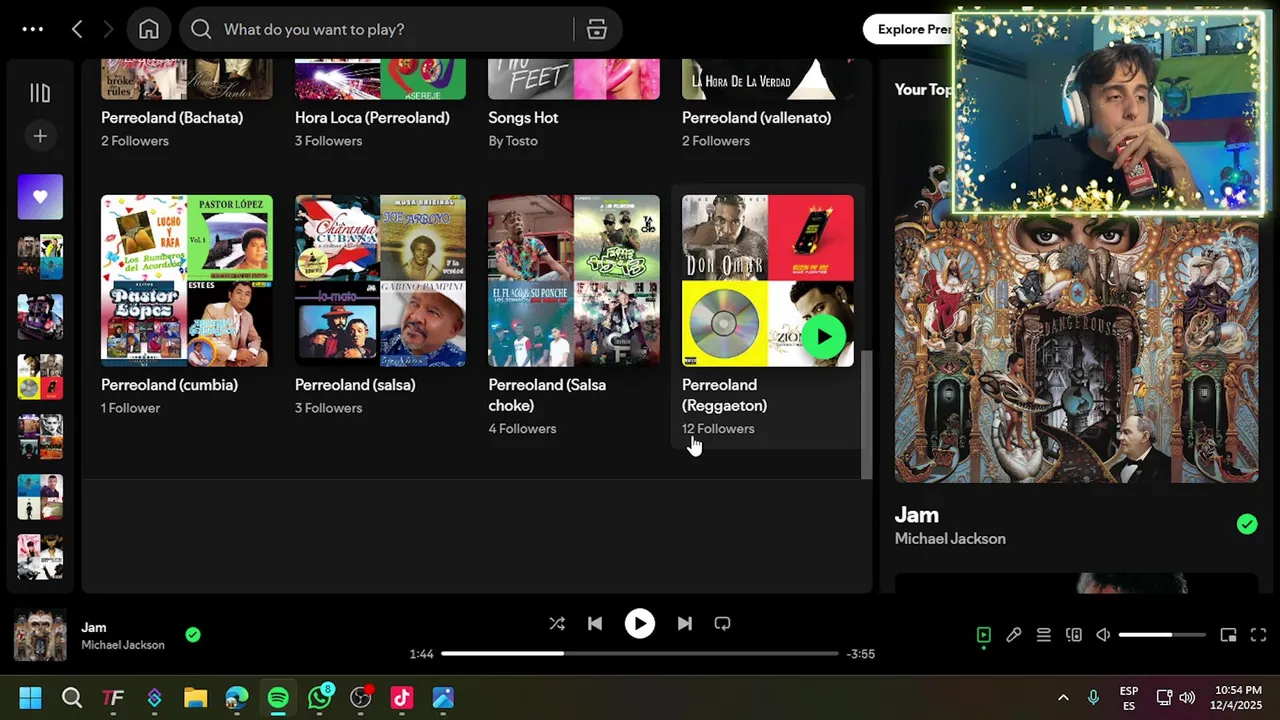Screen dimensions: 1280x720
Task: Show hidden system tray icons
Action: click(x=1063, y=697)
